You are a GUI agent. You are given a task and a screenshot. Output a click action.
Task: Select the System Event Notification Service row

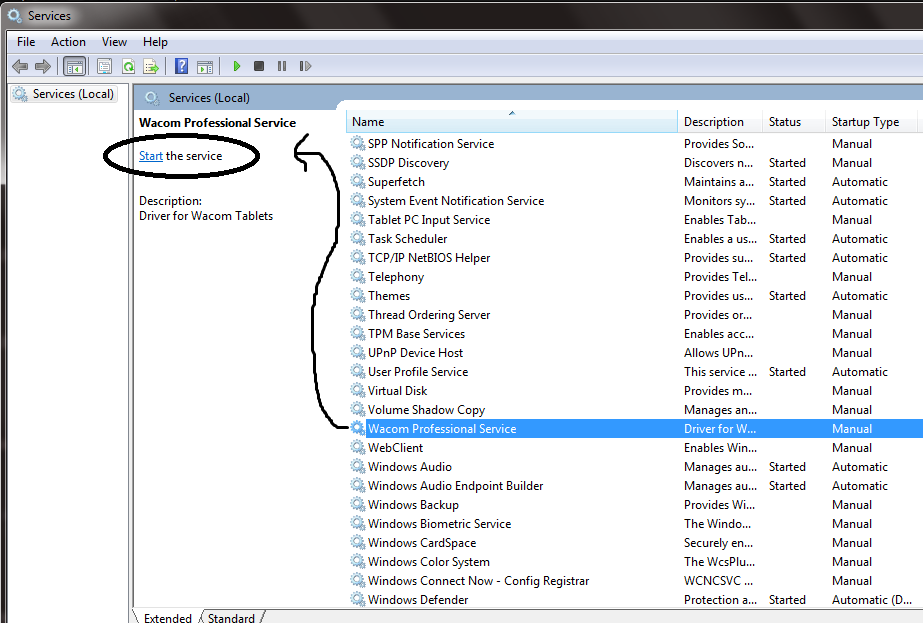[635, 200]
